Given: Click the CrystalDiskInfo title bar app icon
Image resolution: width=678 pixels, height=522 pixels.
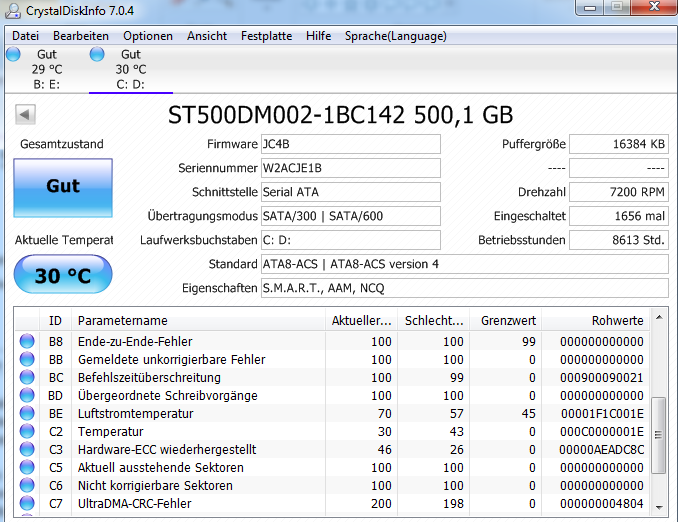Looking at the screenshot, I should [13, 11].
